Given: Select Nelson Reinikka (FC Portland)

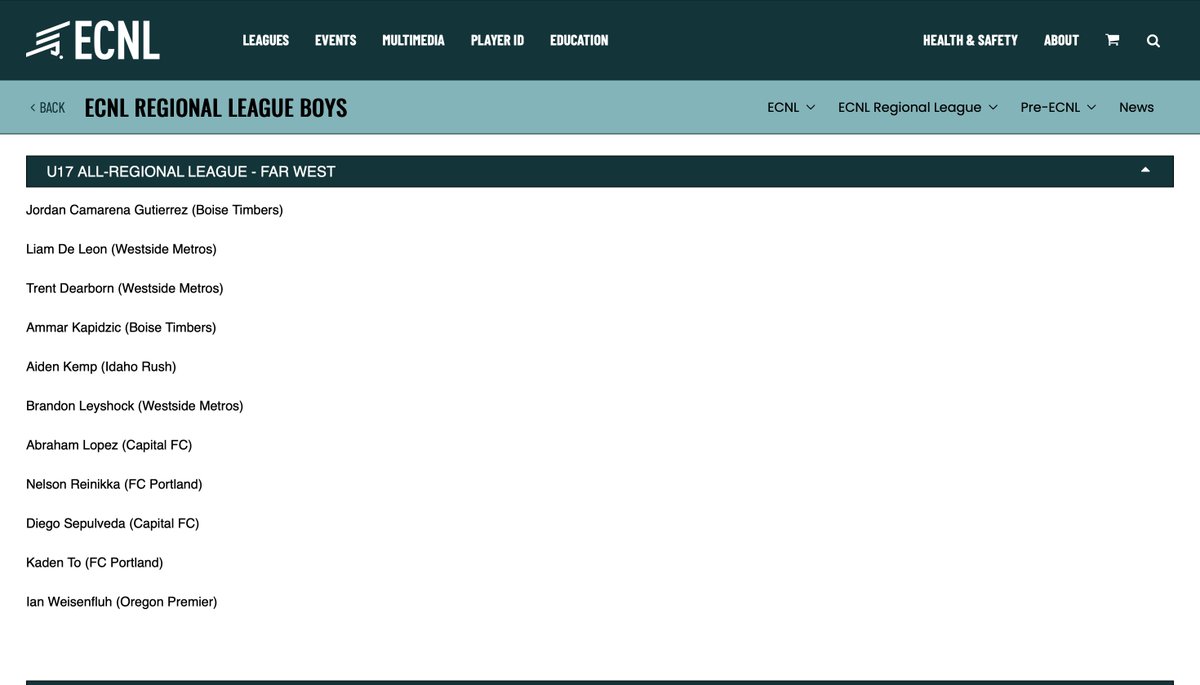Looking at the screenshot, I should (114, 484).
